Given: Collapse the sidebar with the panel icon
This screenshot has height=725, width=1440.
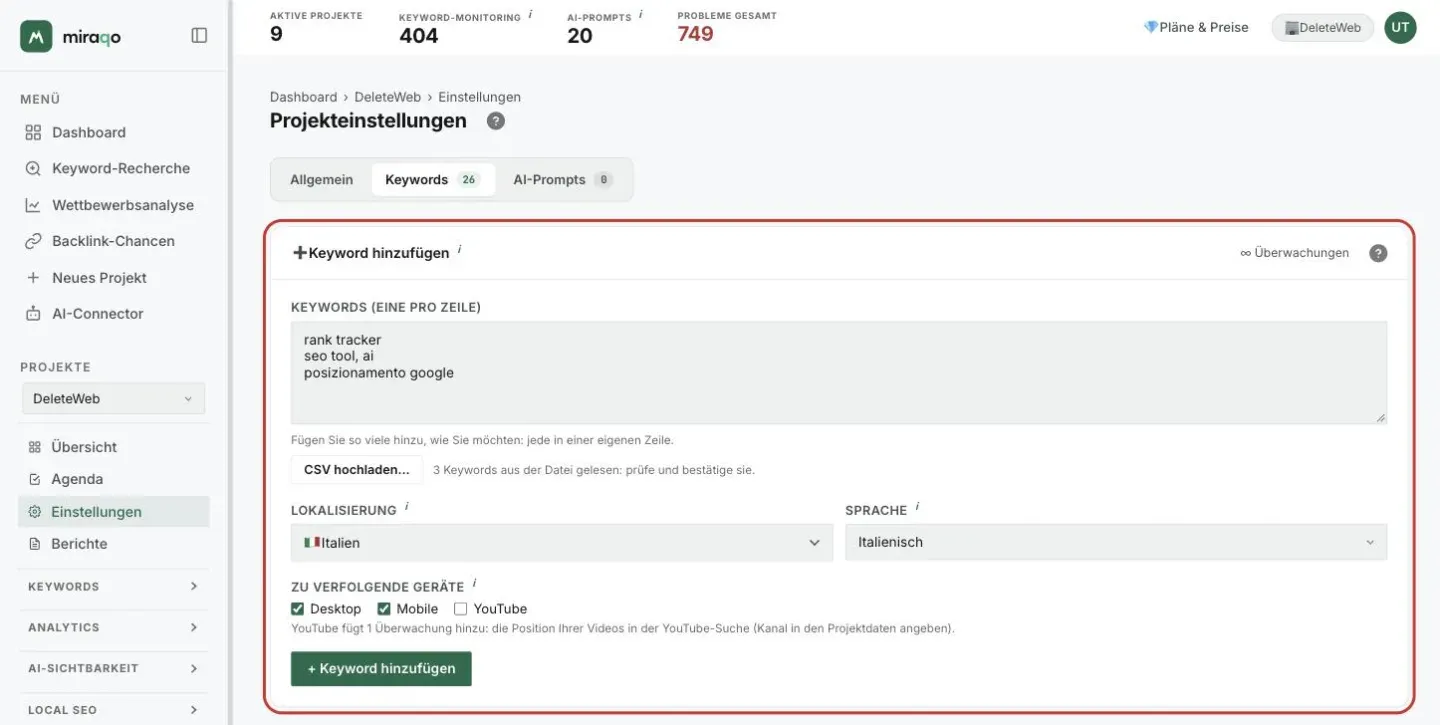Looking at the screenshot, I should pyautogui.click(x=199, y=35).
